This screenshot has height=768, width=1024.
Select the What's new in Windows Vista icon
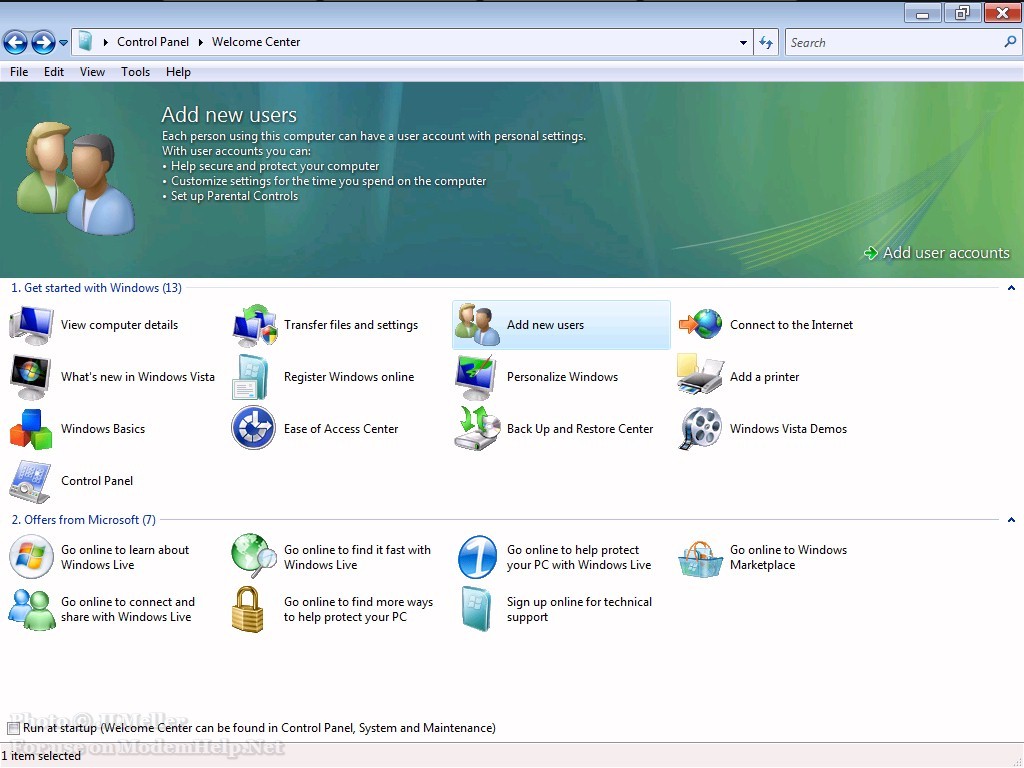[x=31, y=377]
